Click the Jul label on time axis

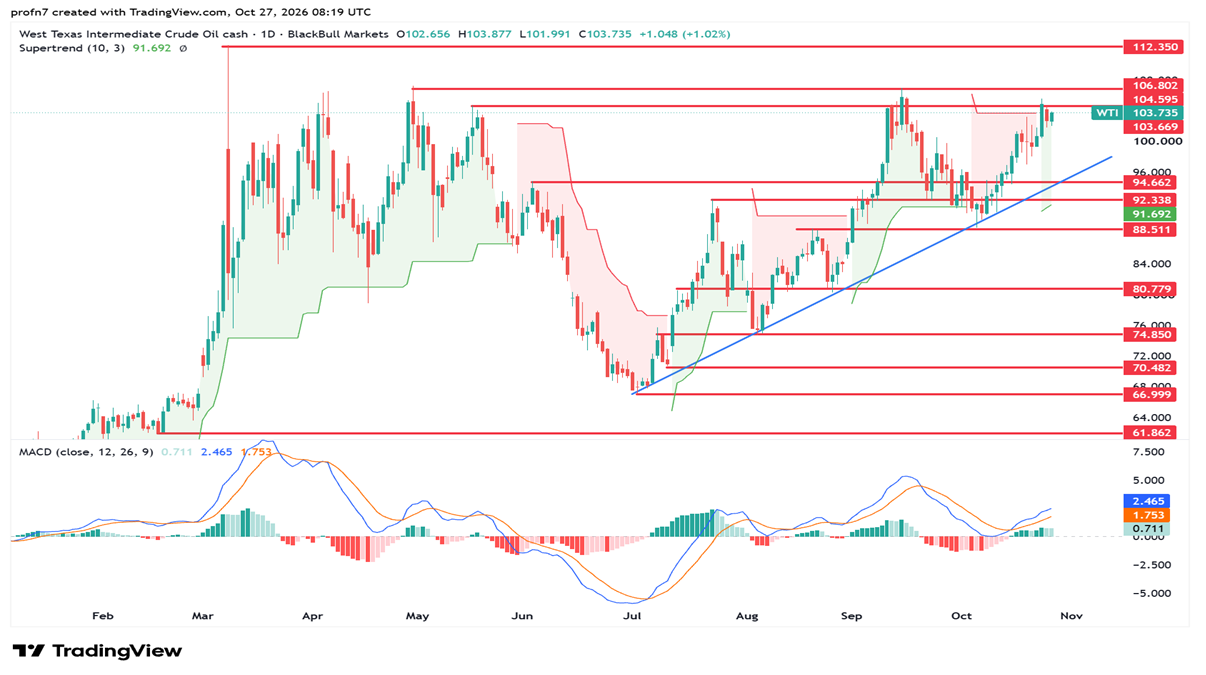point(632,616)
